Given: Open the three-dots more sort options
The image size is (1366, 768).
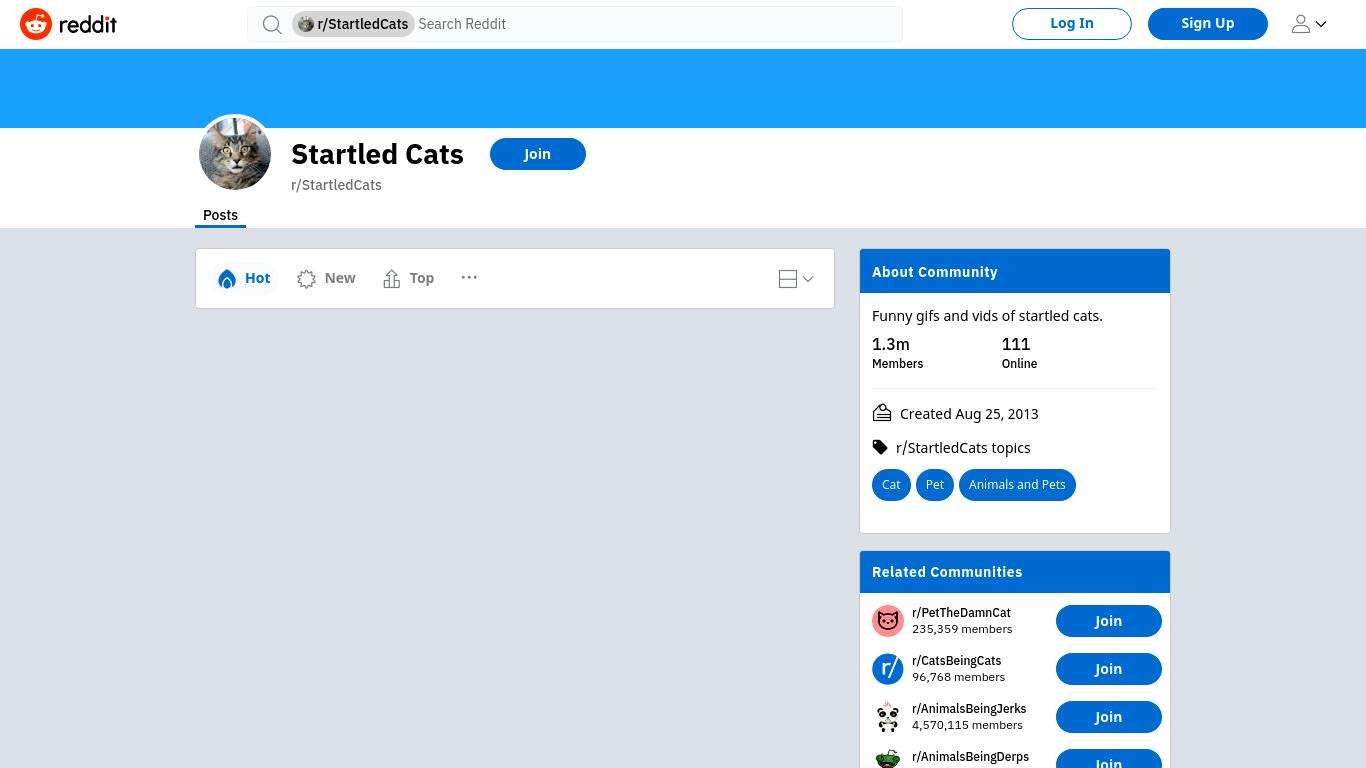Looking at the screenshot, I should click(469, 277).
